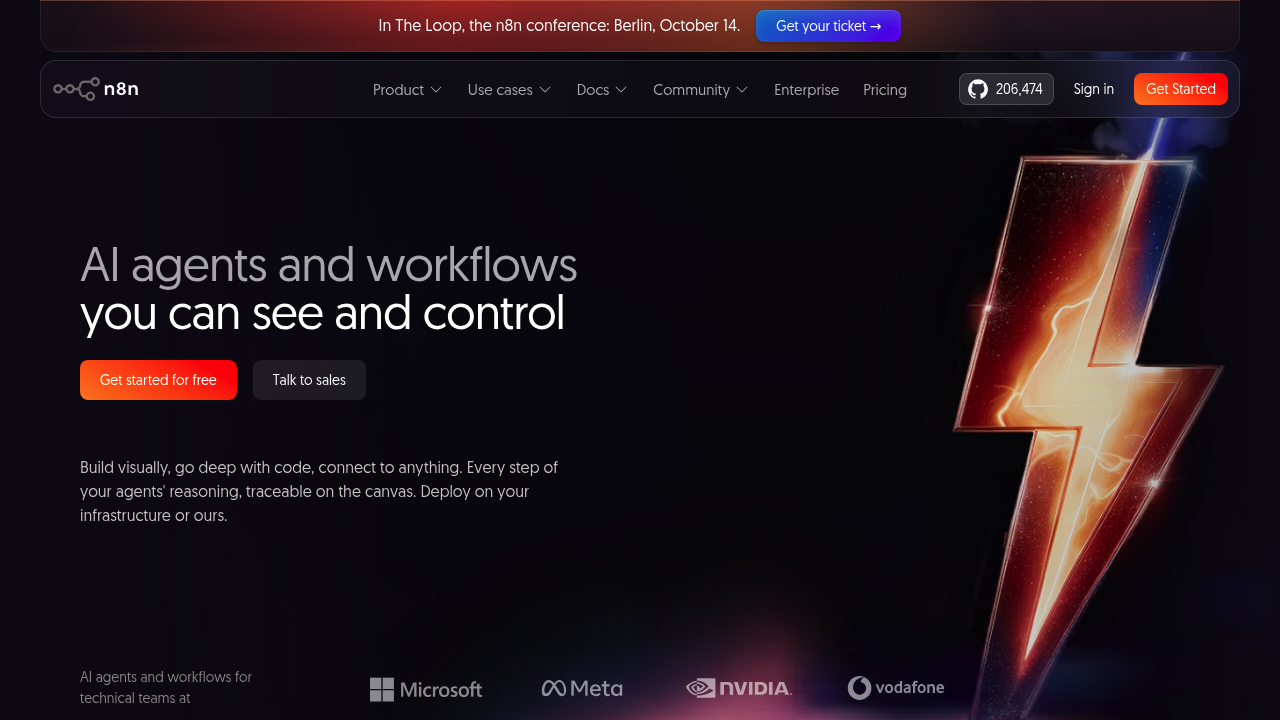1280x720 pixels.
Task: Click the In The Loop conference announcement text
Action: pos(559,26)
